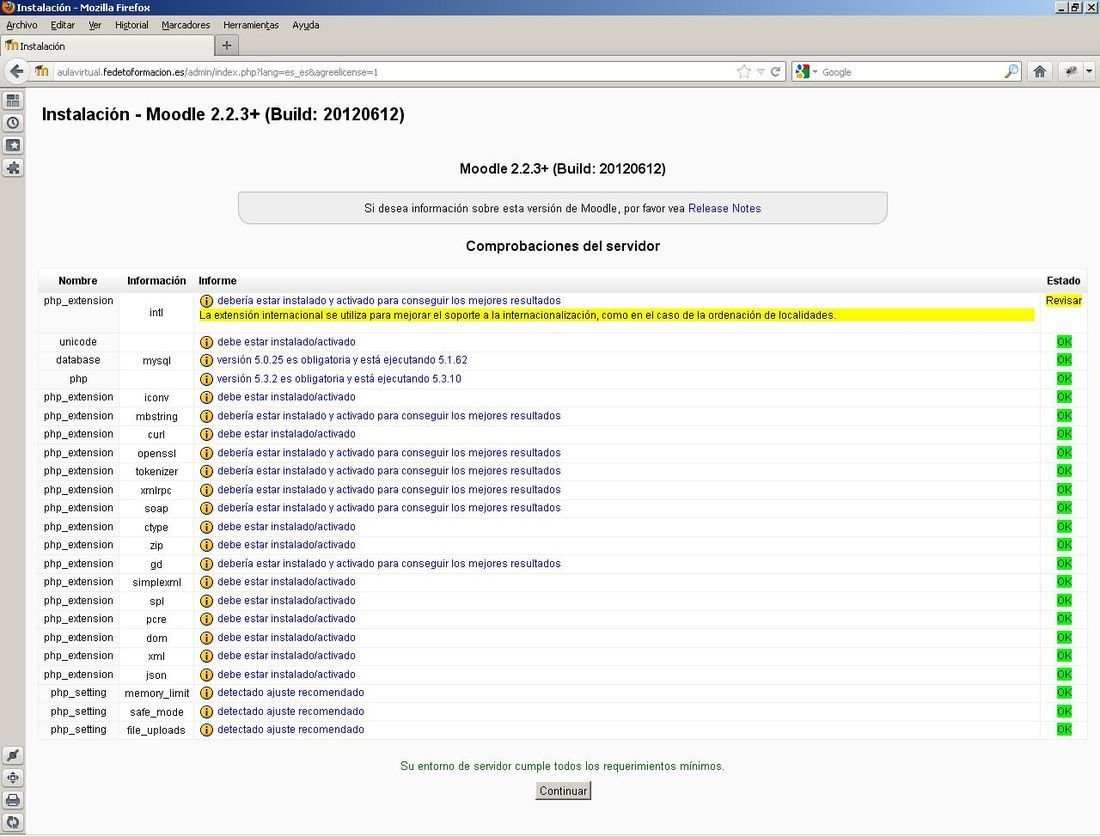This screenshot has width=1100, height=837.
Task: Open the Ayuda menu
Action: point(305,25)
